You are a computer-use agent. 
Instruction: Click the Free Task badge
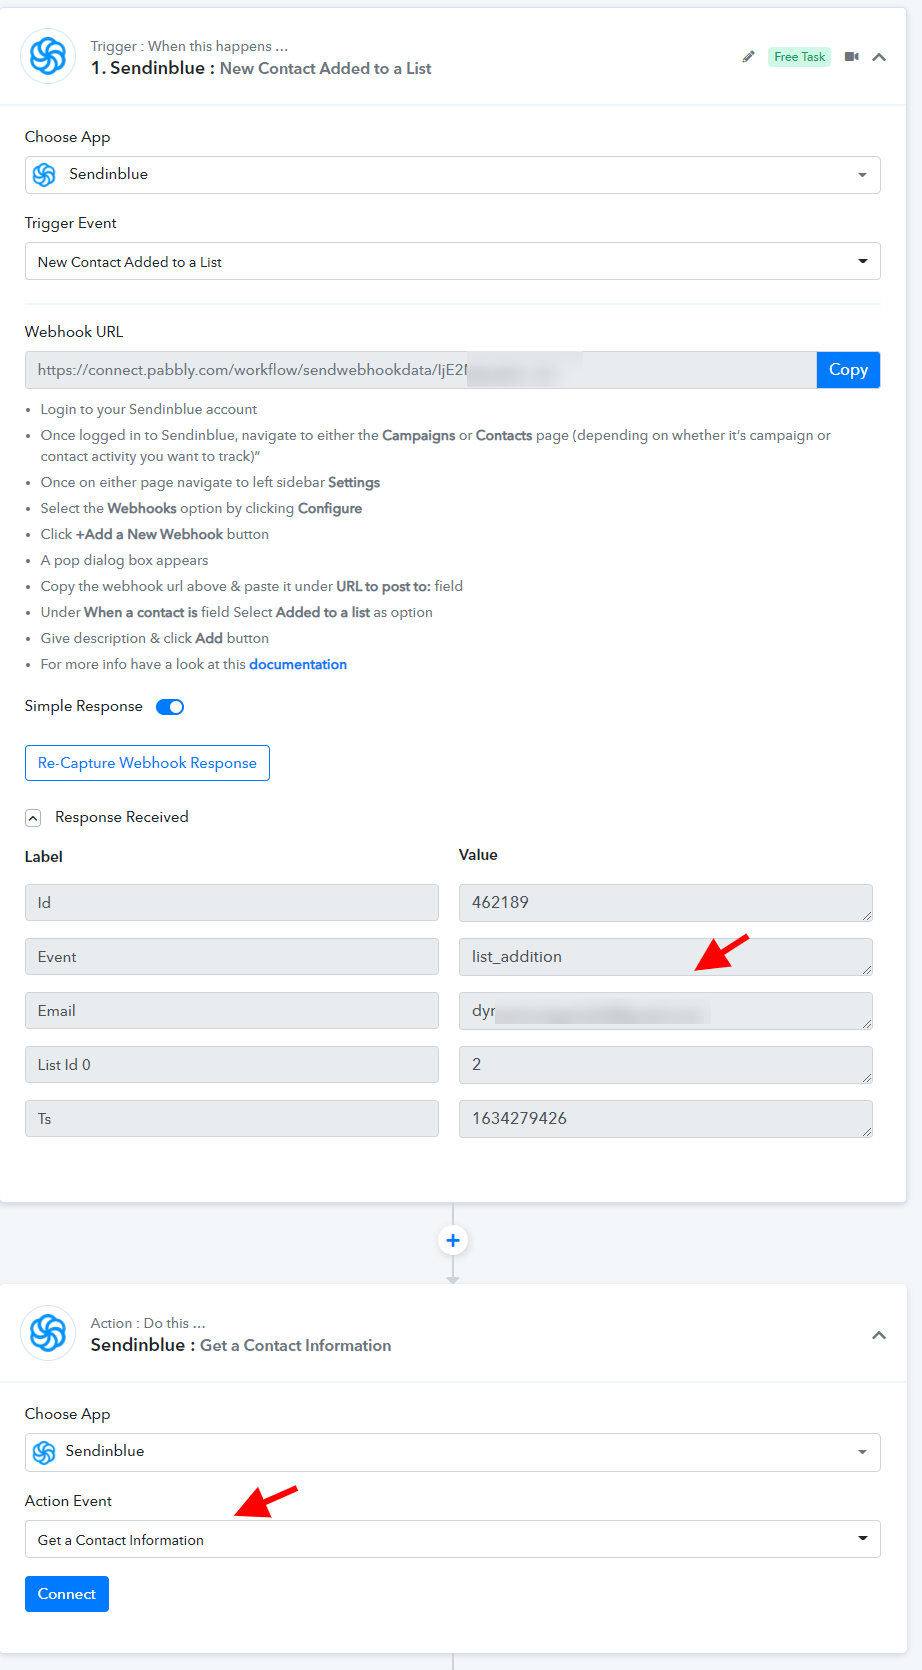(x=800, y=57)
